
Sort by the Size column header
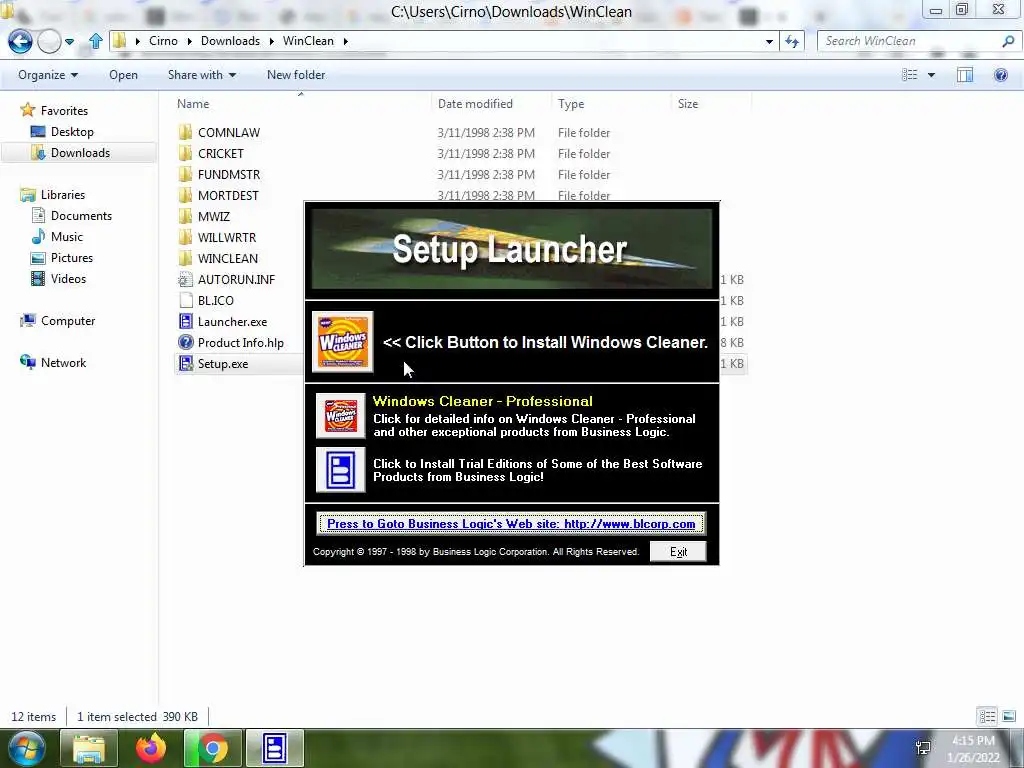point(688,104)
